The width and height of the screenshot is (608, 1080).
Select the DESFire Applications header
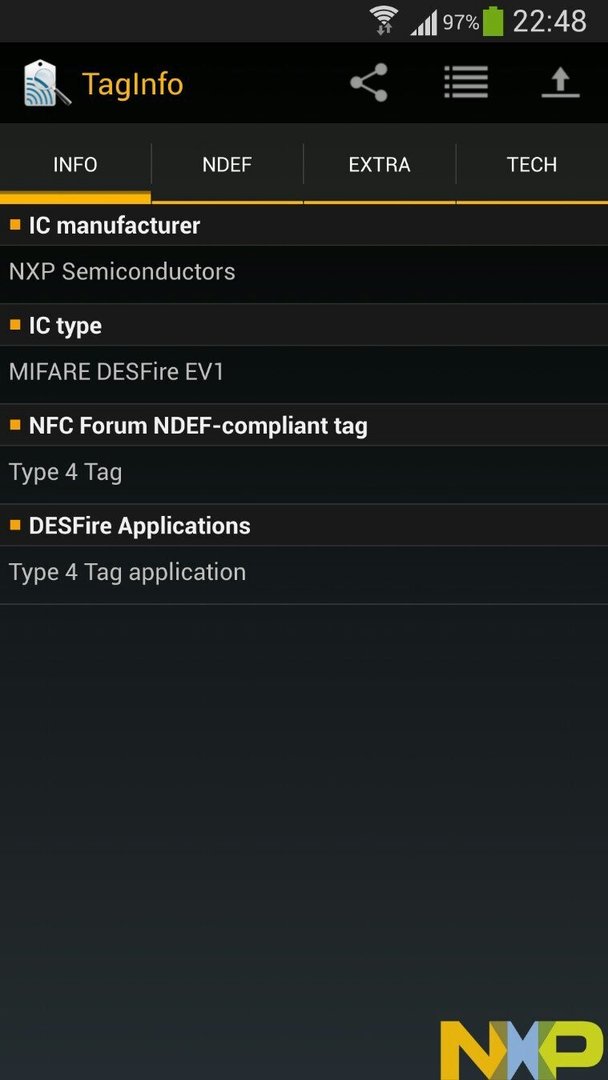point(304,526)
